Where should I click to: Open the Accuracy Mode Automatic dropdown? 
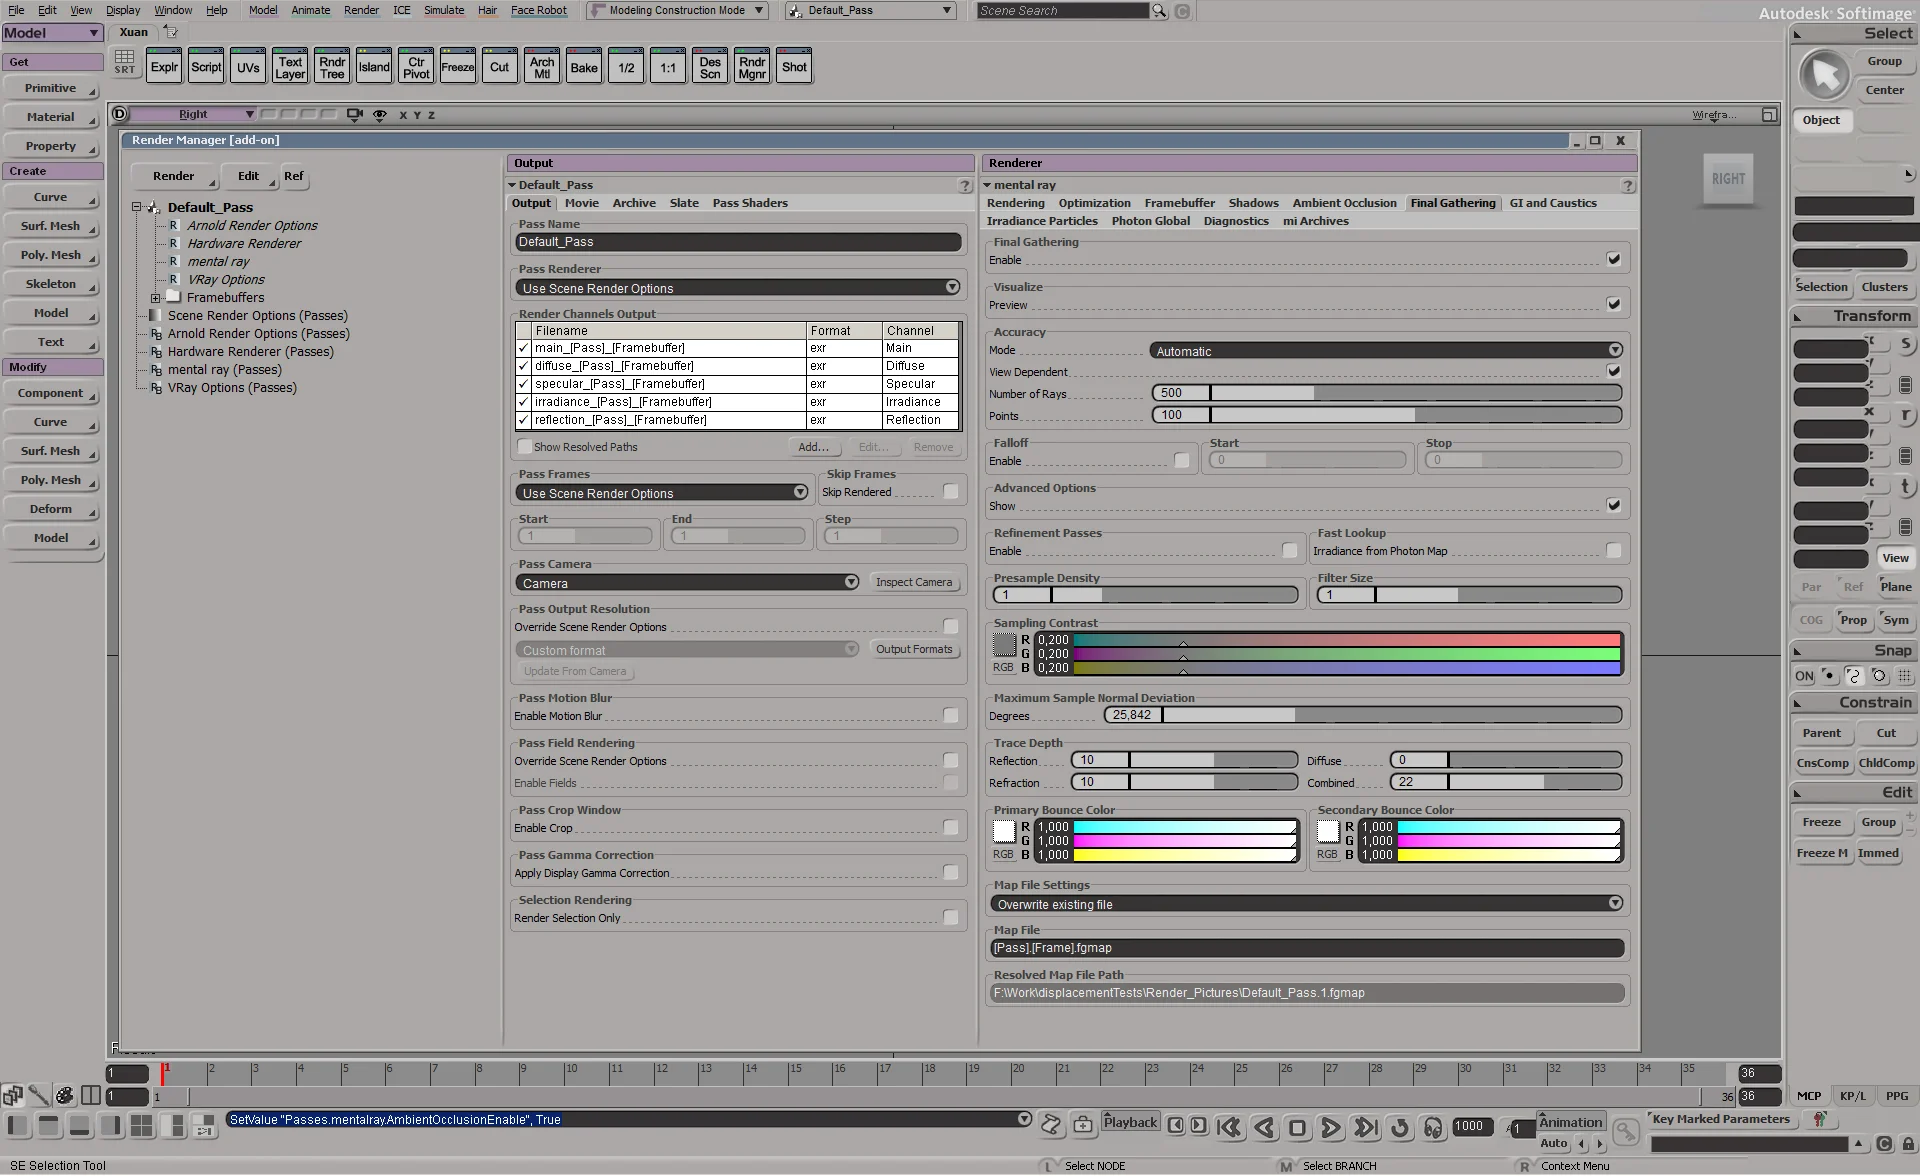coord(1385,351)
